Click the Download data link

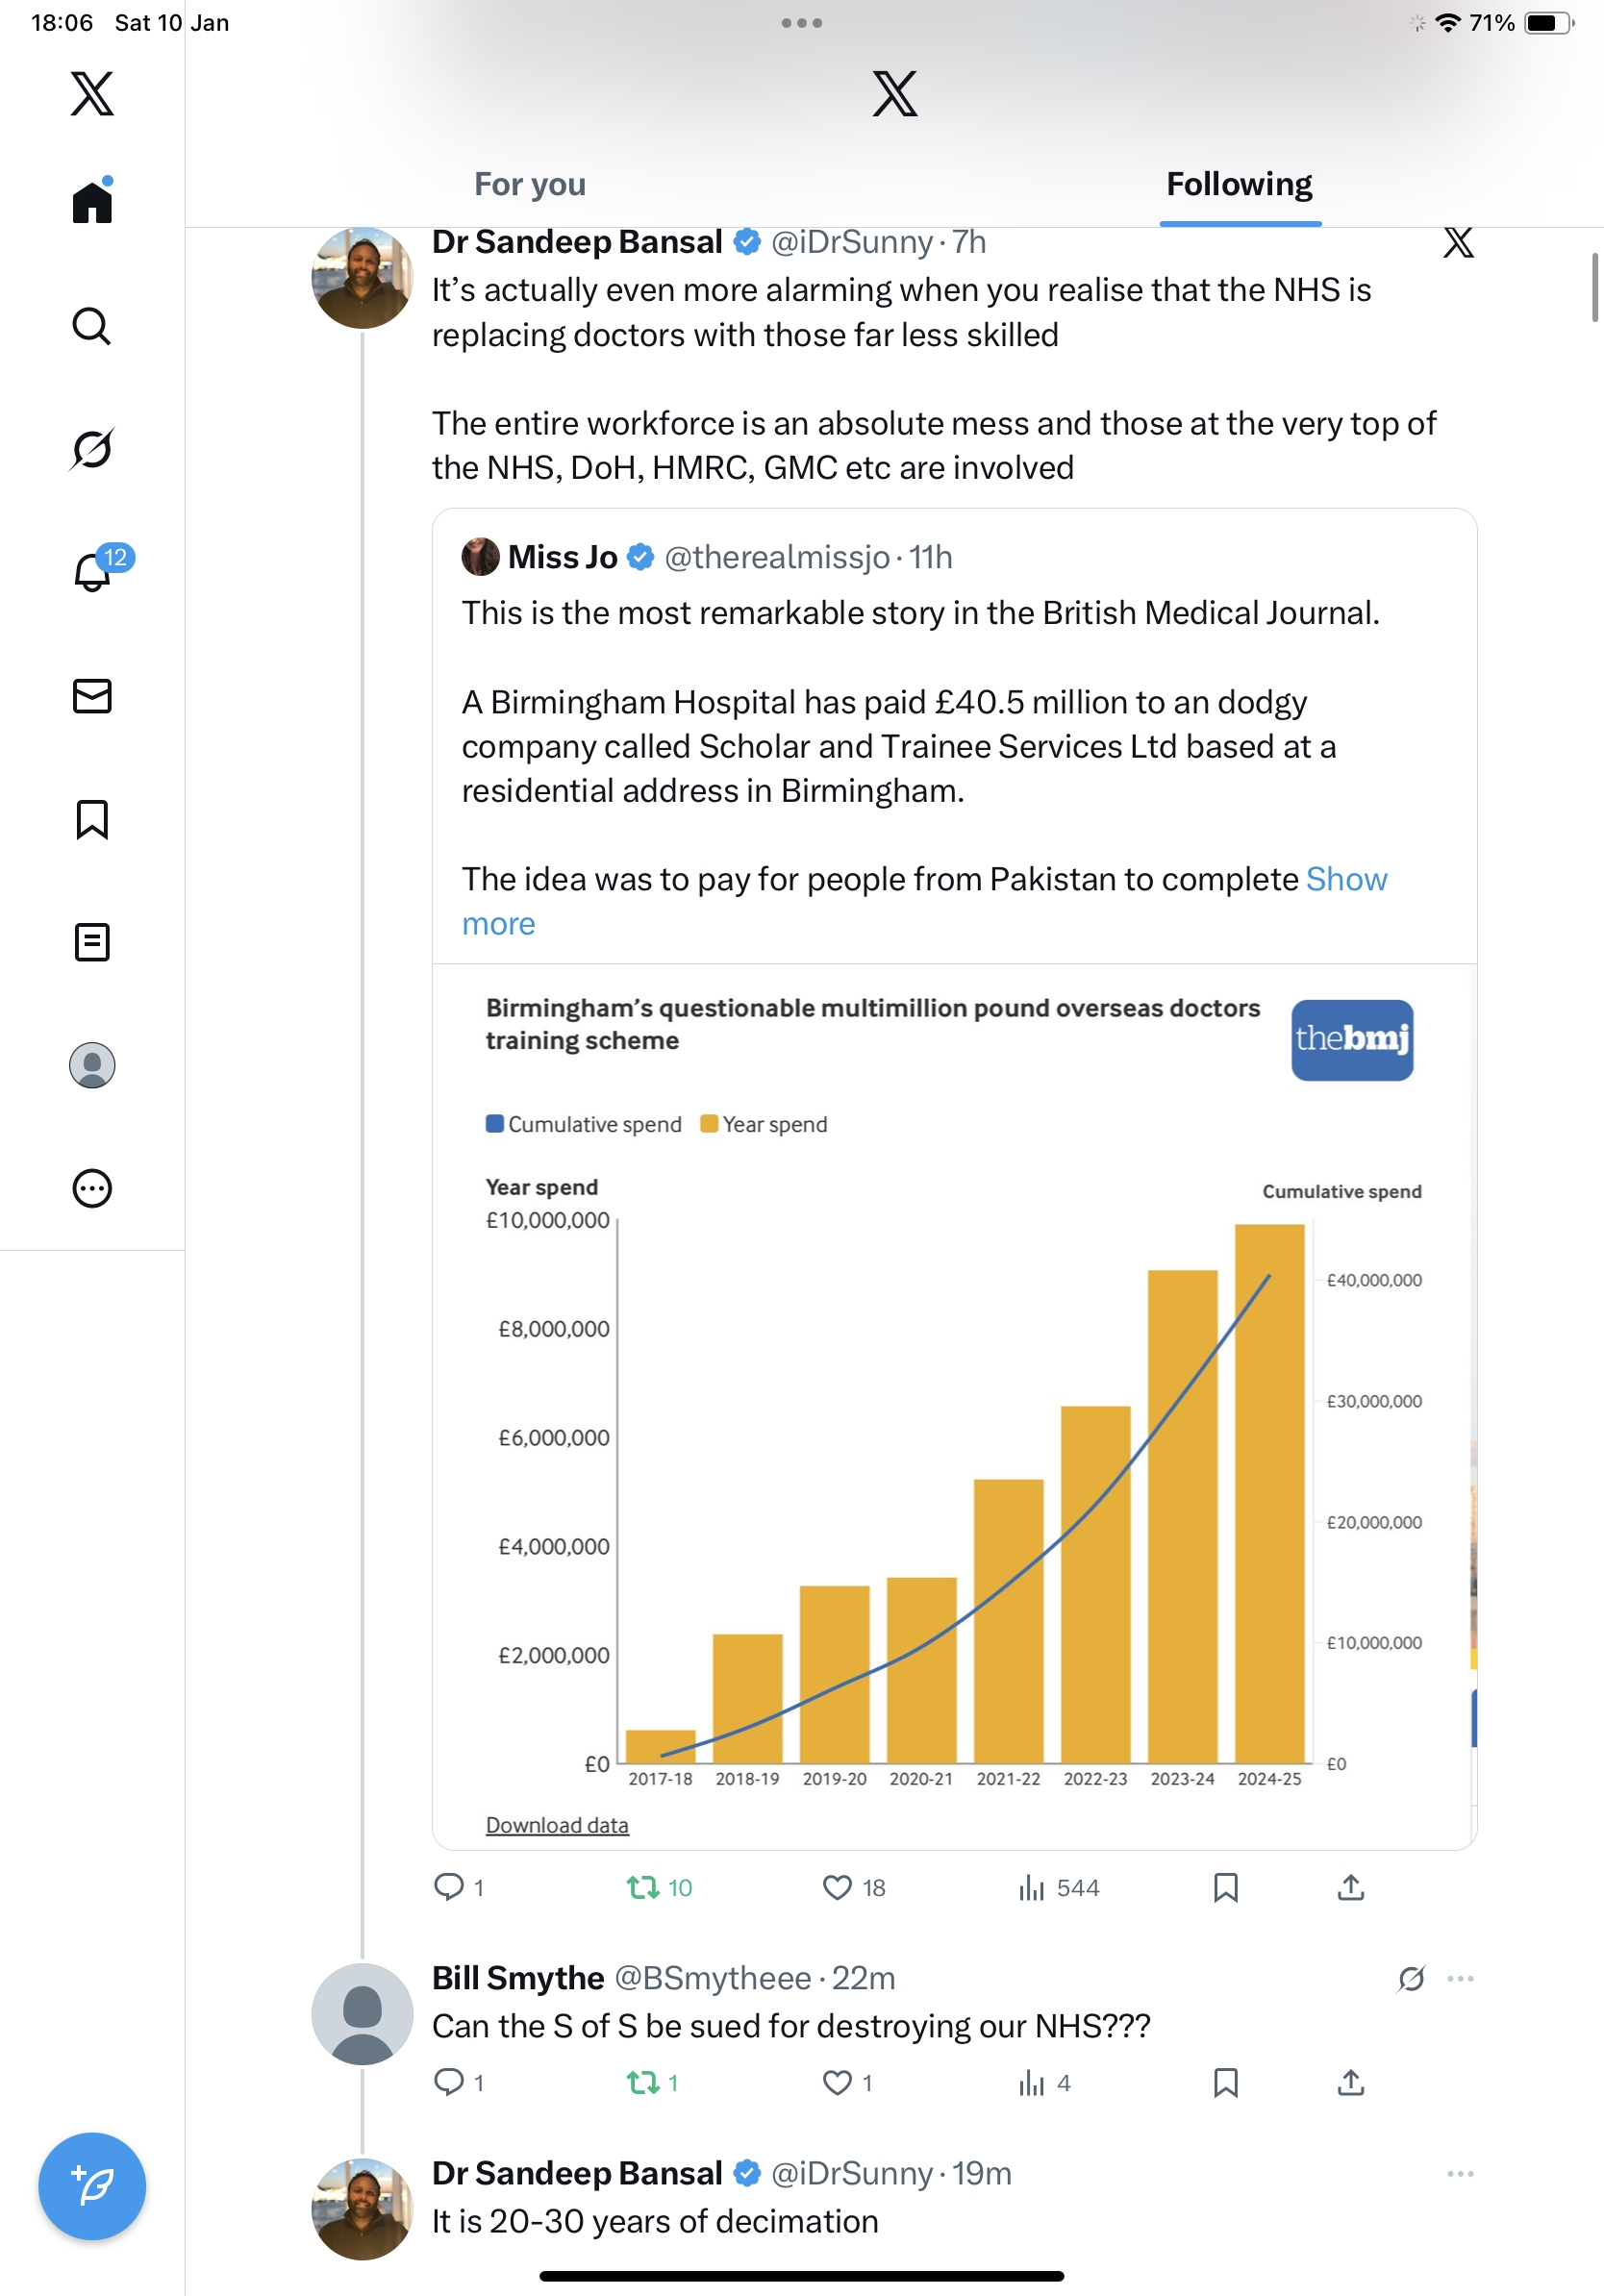(x=557, y=1825)
